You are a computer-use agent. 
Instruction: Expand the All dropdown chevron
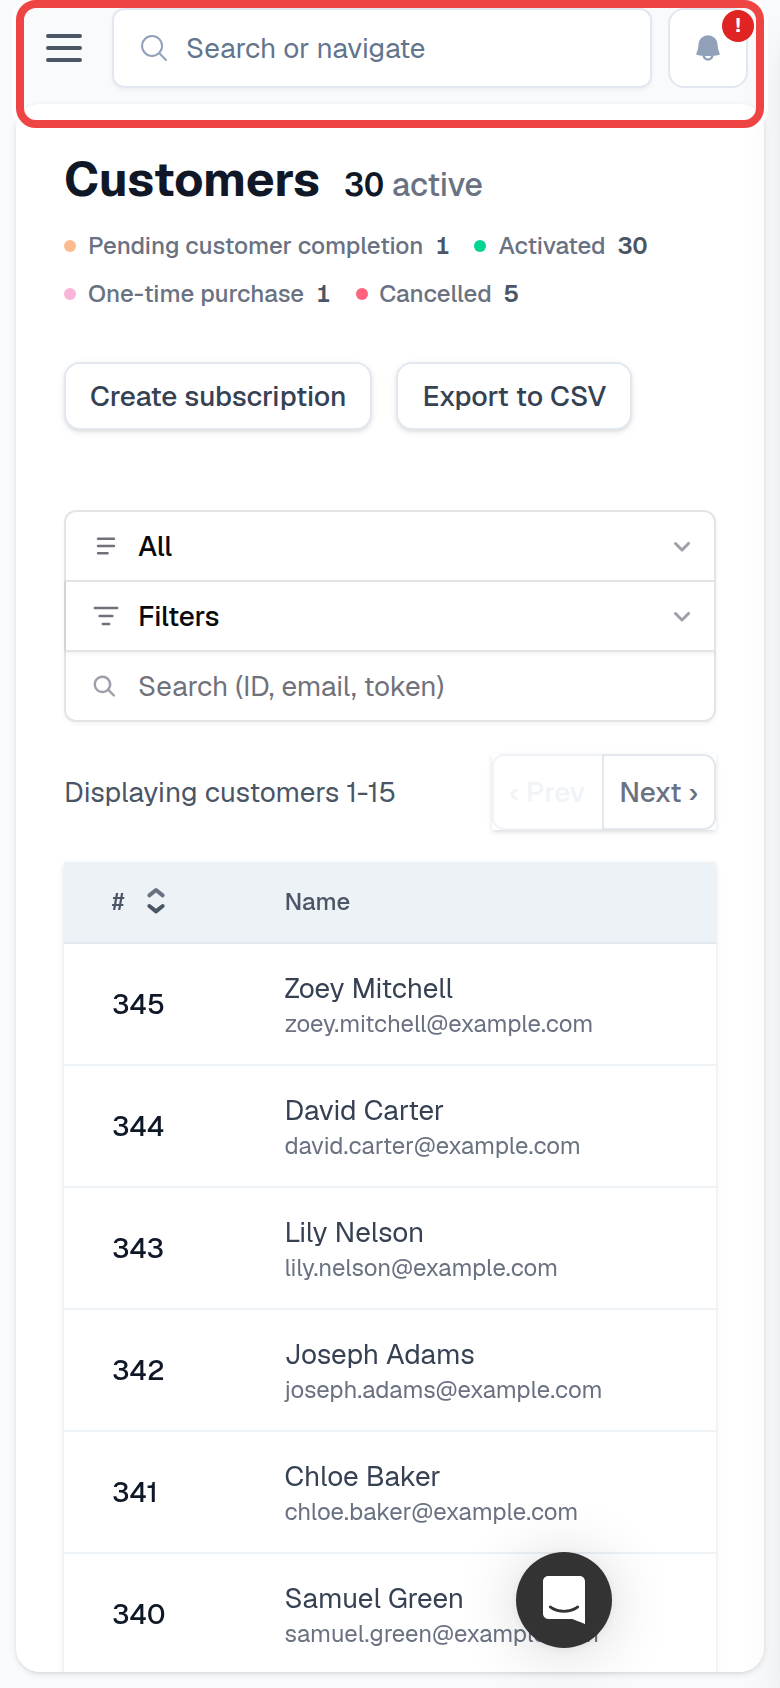point(682,546)
